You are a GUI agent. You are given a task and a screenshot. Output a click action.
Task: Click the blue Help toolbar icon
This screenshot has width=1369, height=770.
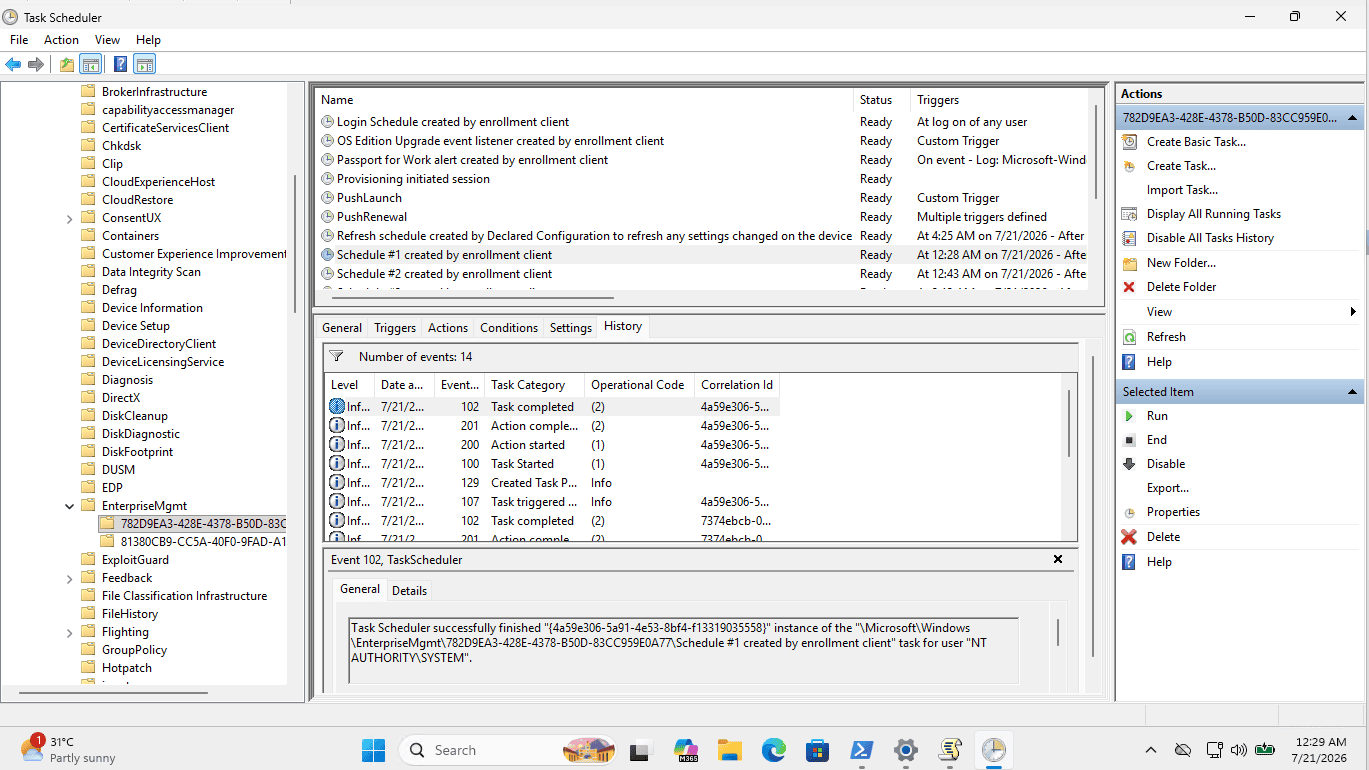pyautogui.click(x=120, y=65)
